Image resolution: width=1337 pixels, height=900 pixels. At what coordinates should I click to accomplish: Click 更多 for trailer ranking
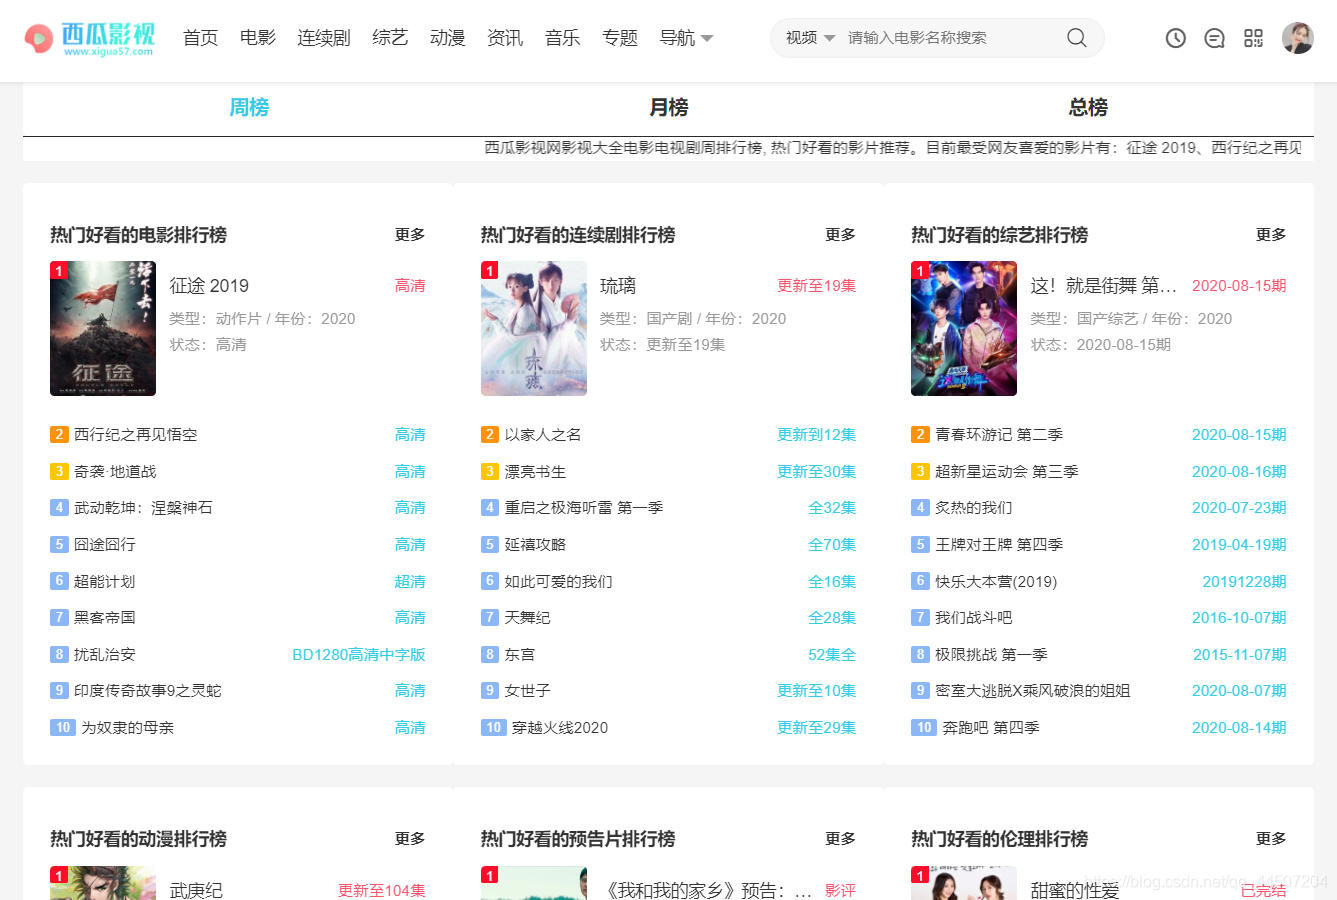pyautogui.click(x=840, y=838)
